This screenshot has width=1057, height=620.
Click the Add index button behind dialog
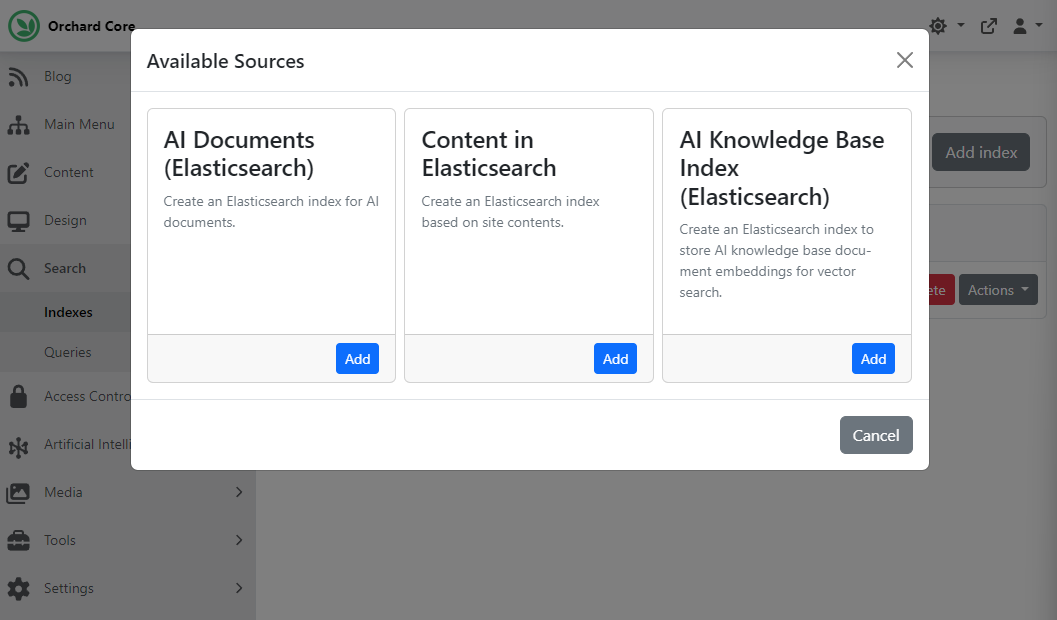pyautogui.click(x=981, y=152)
